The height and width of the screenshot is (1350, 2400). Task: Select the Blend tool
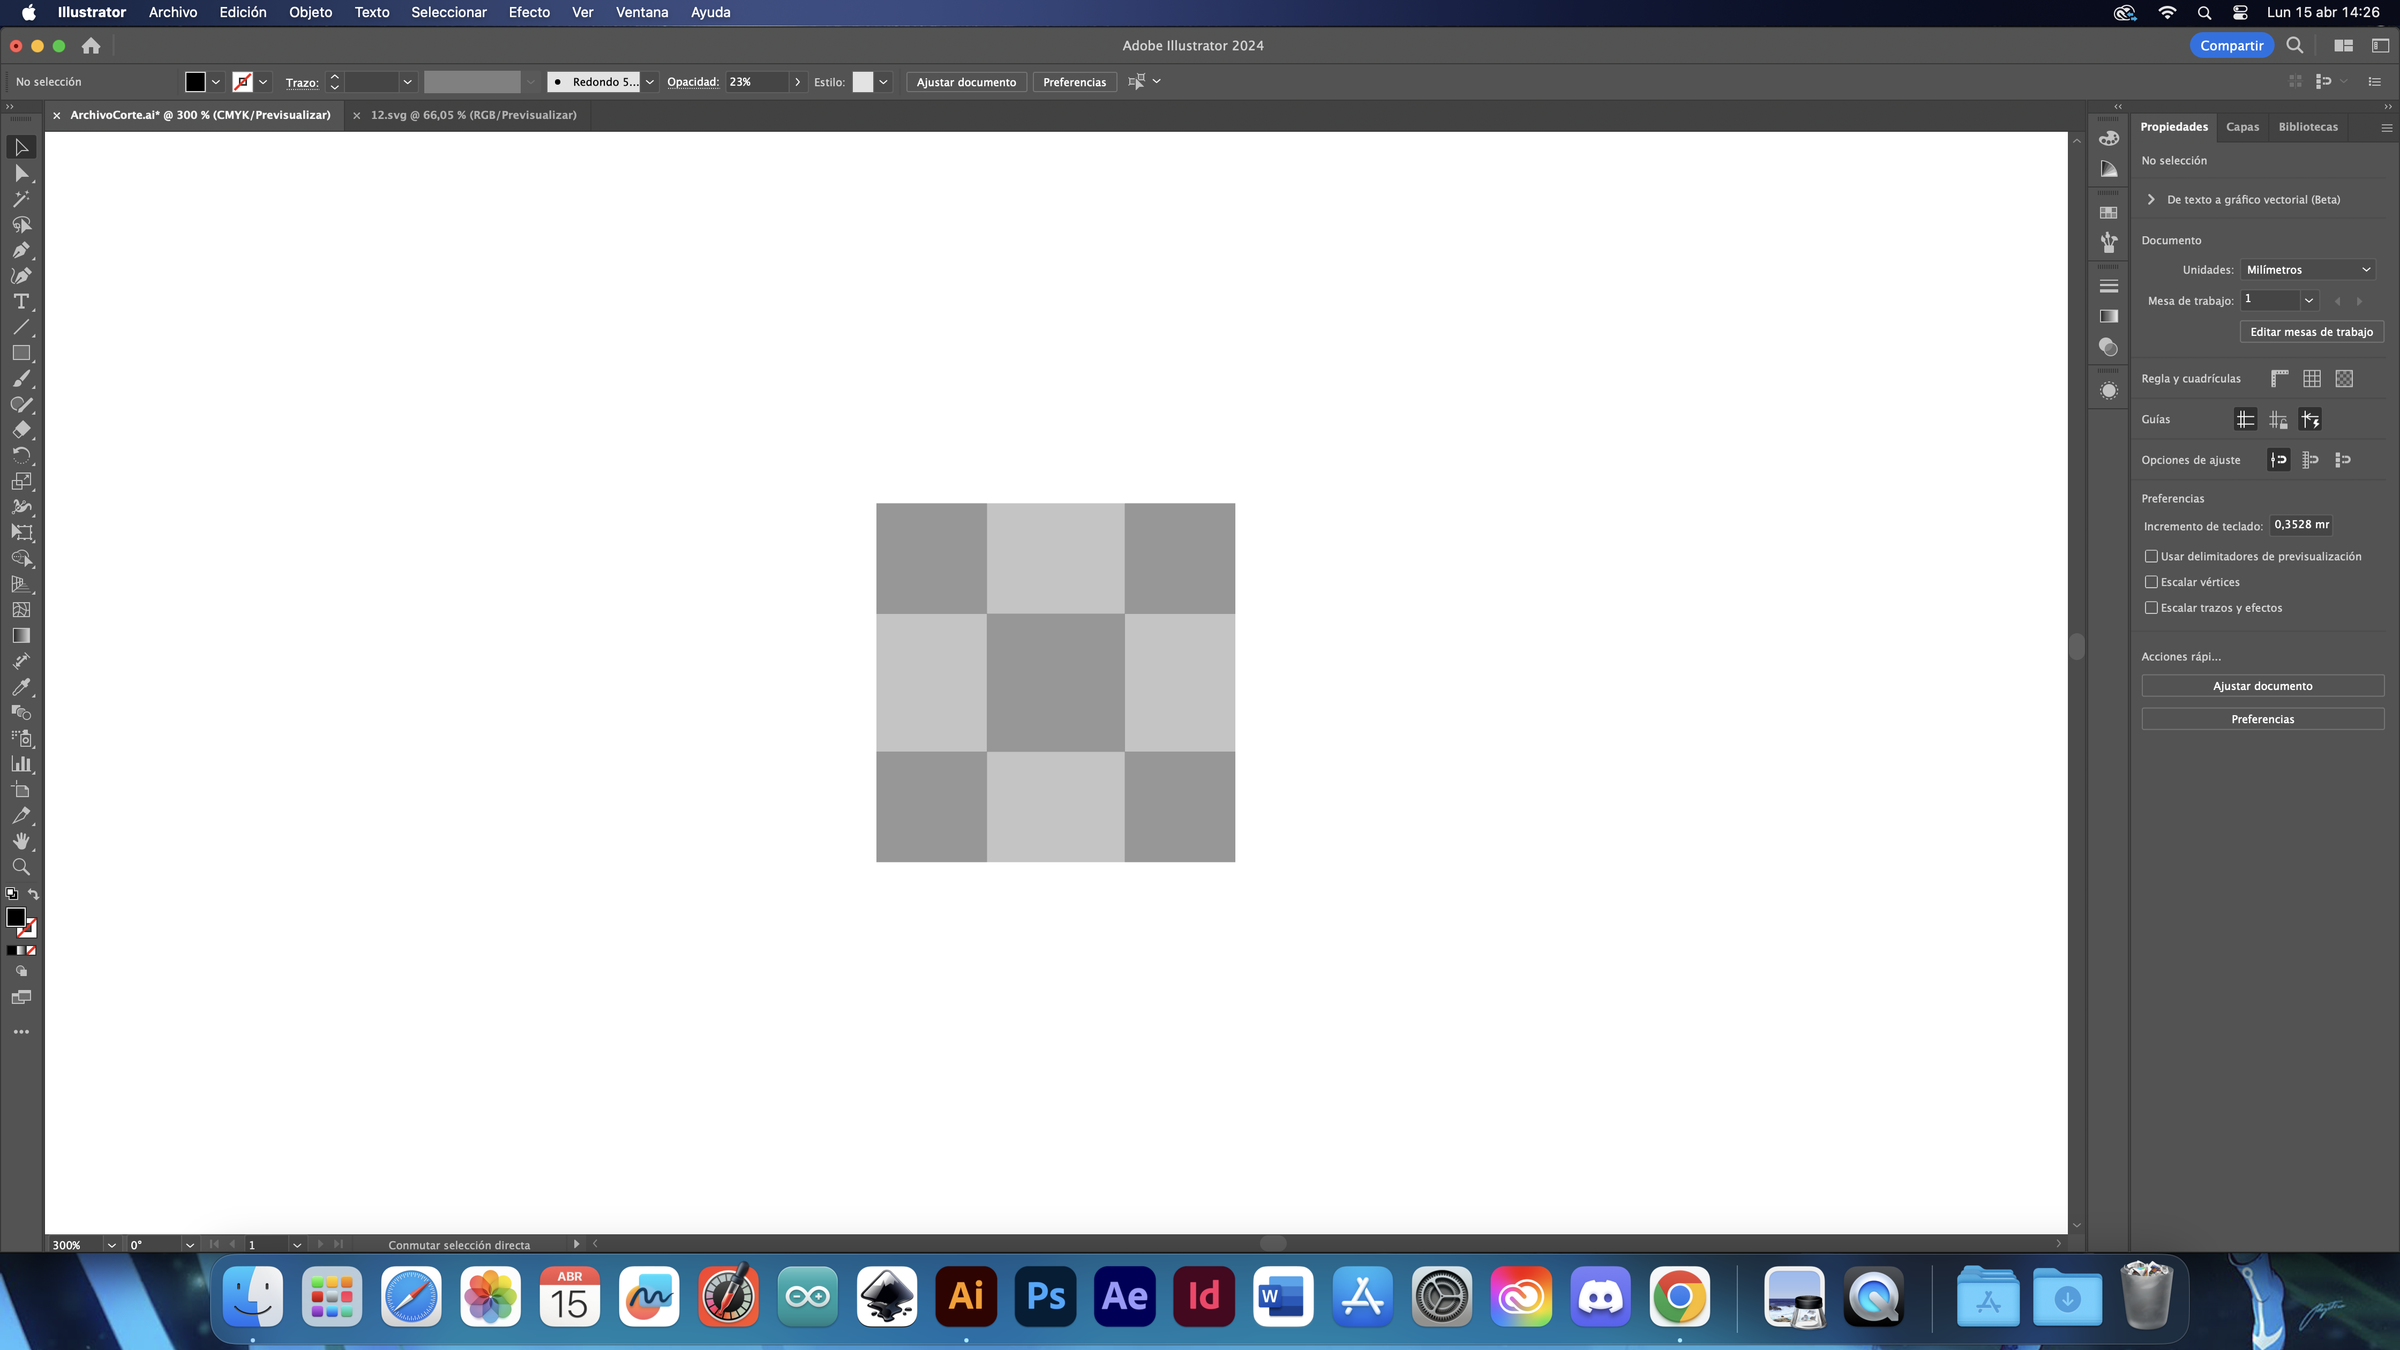pyautogui.click(x=21, y=713)
